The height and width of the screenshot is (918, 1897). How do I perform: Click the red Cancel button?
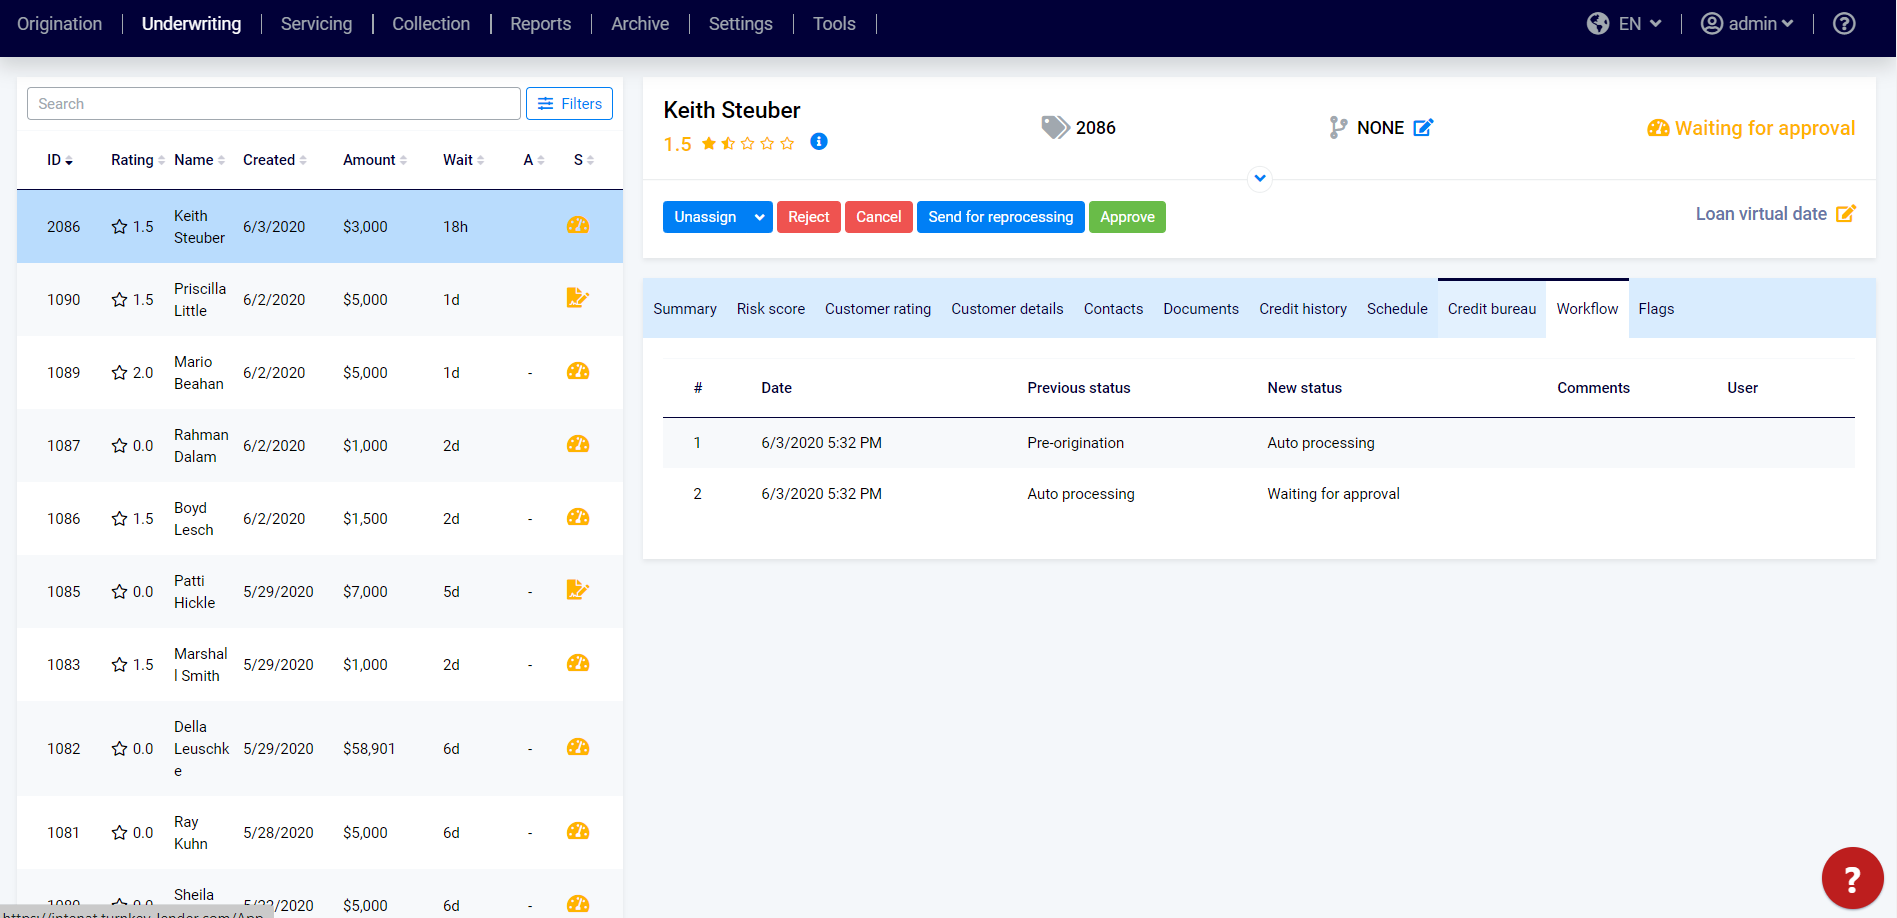pyautogui.click(x=878, y=217)
